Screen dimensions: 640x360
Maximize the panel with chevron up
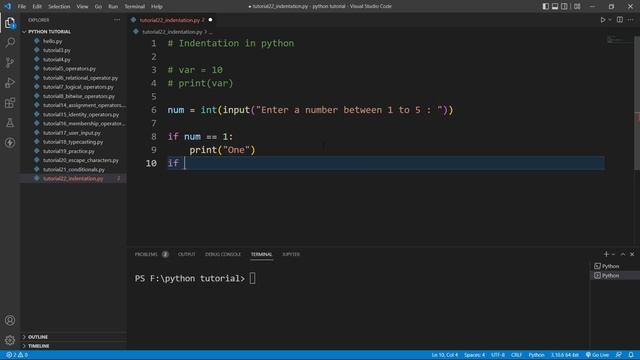click(623, 254)
